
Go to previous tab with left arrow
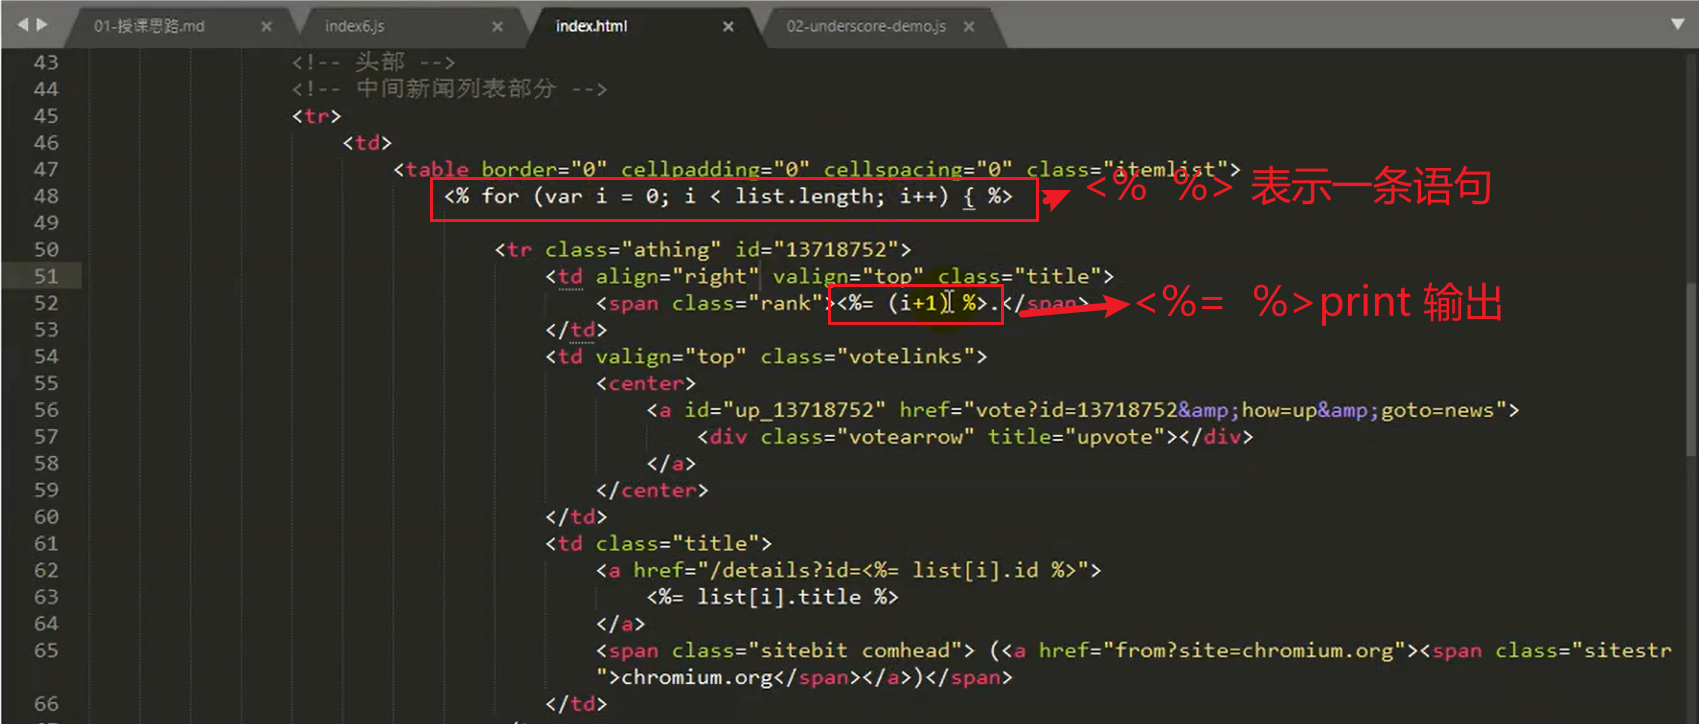tap(23, 24)
